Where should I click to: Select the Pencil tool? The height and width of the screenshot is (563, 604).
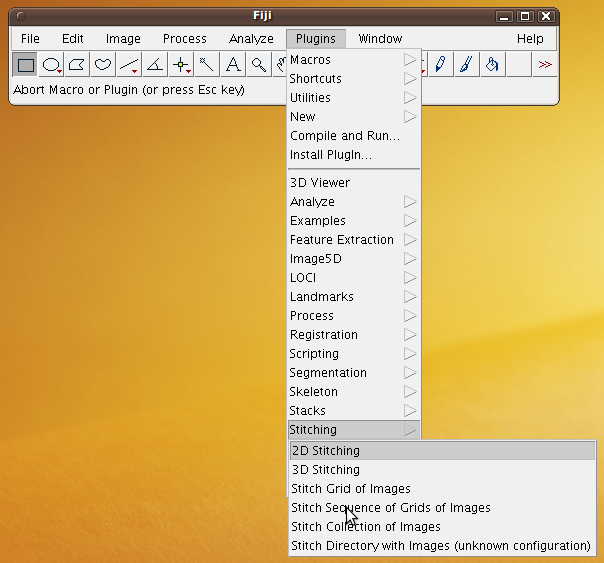[x=441, y=64]
